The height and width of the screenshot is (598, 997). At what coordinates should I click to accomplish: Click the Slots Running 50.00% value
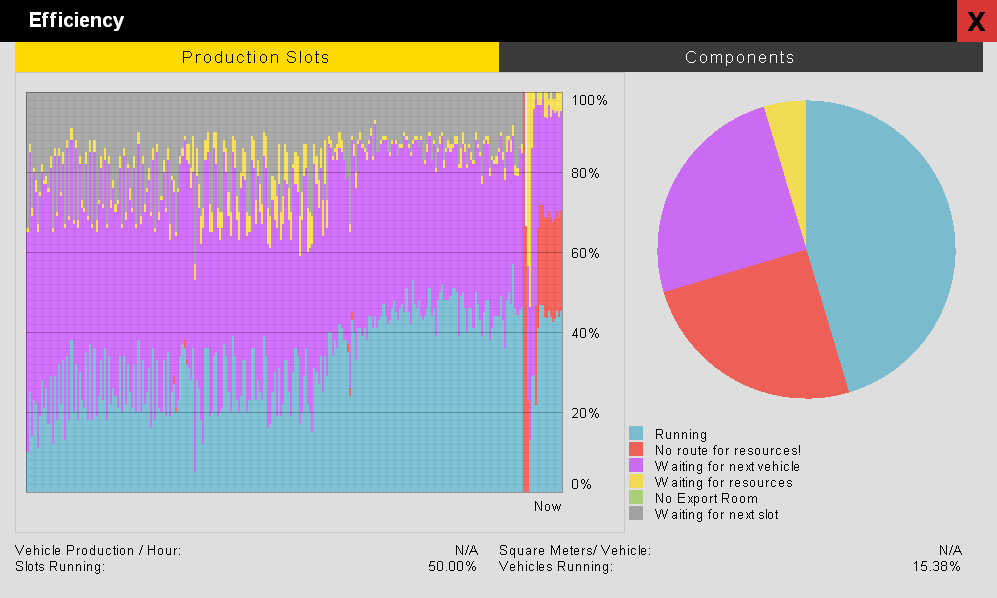pos(452,566)
